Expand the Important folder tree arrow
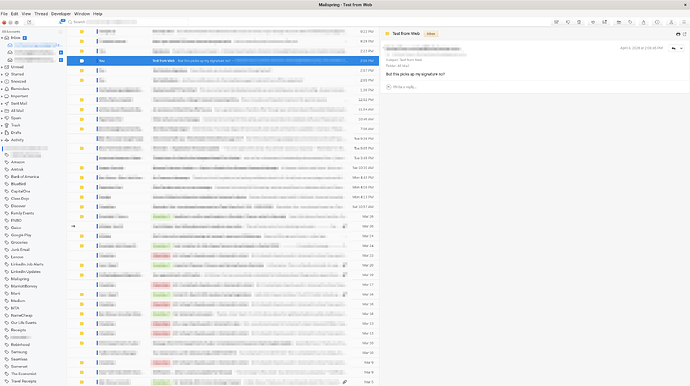Viewport: 690px width, 386px height. click(2, 96)
